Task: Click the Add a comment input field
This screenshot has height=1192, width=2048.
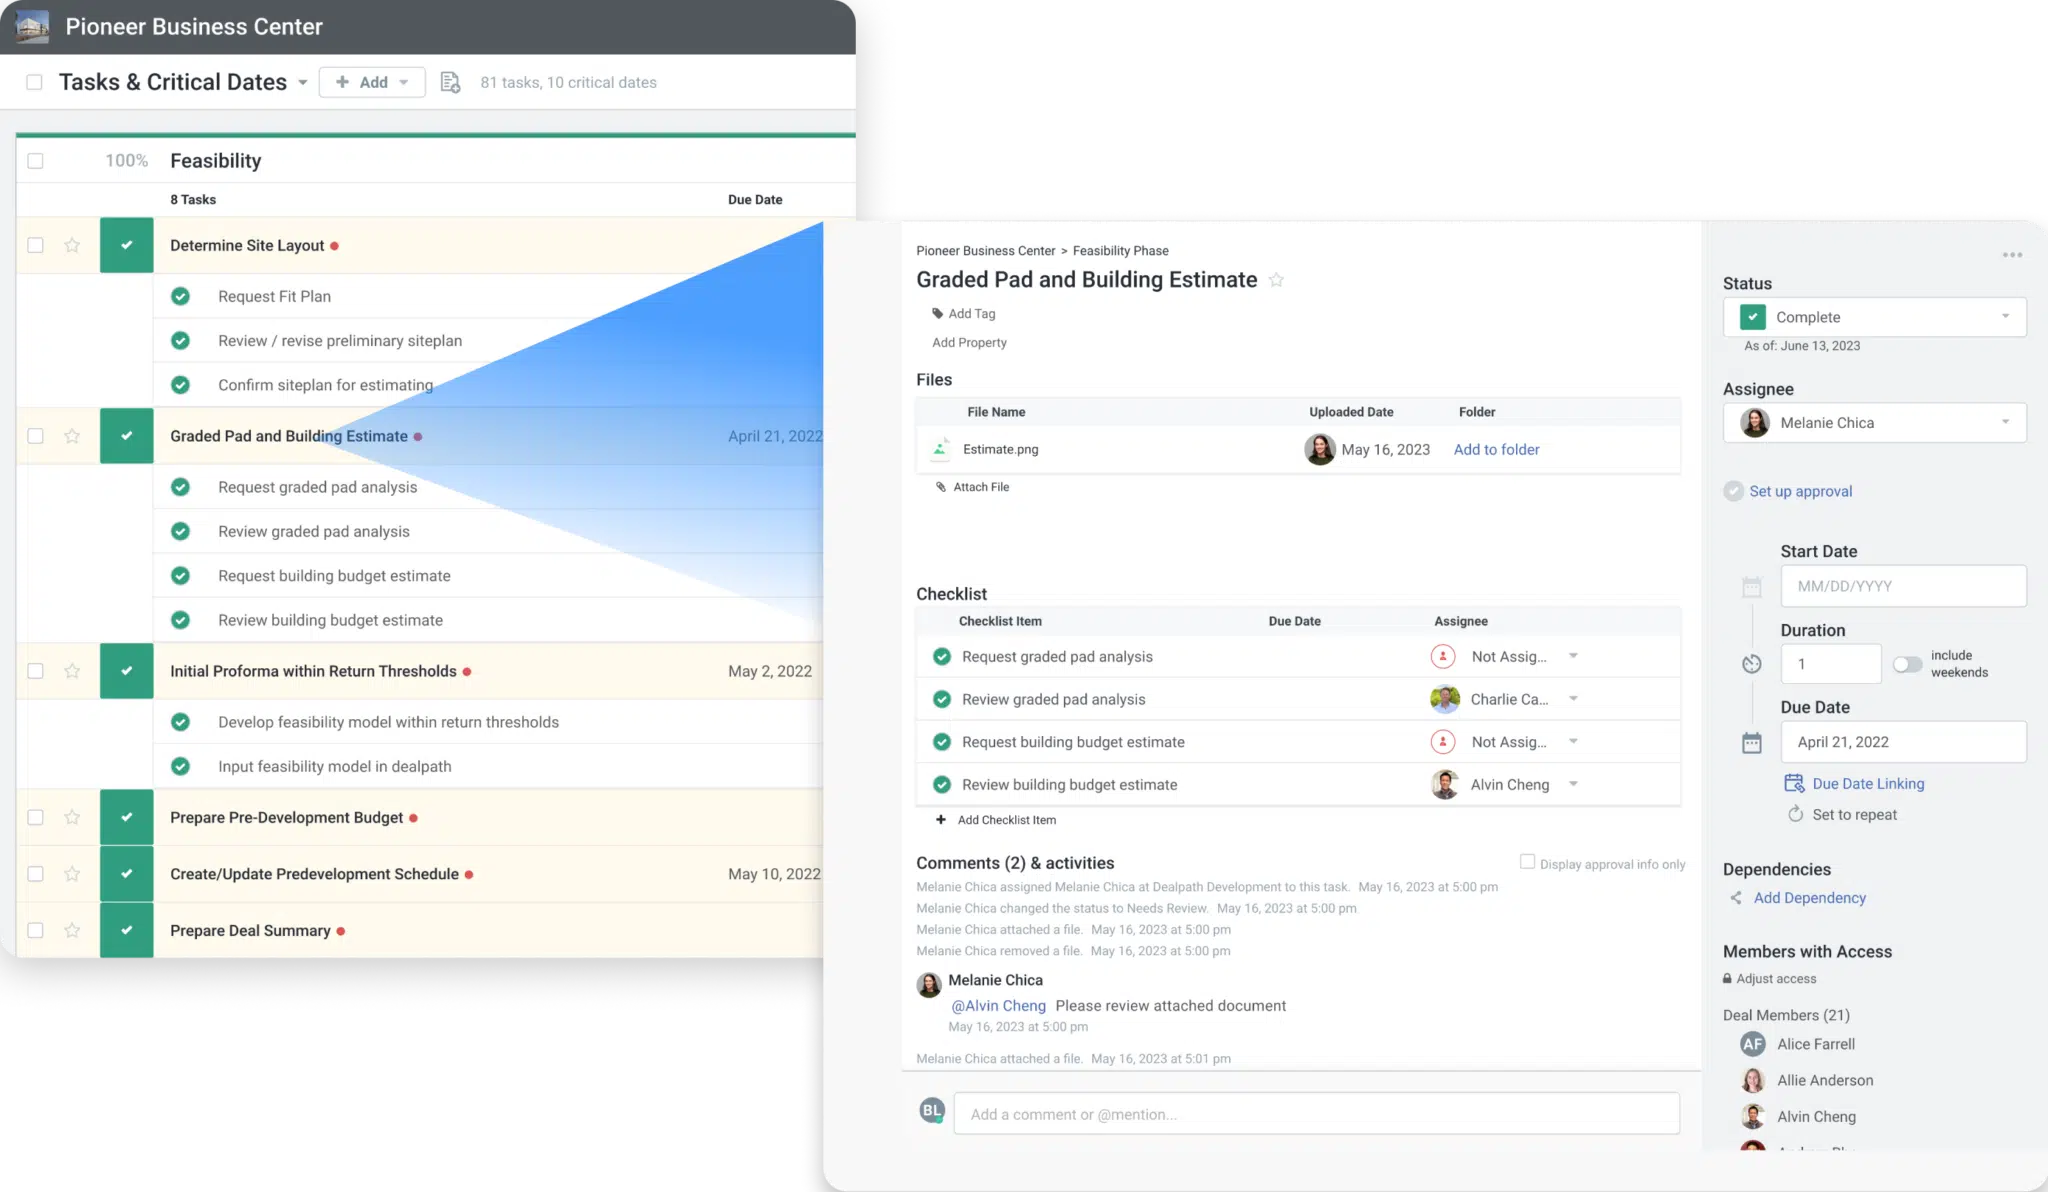Action: 1316,1114
